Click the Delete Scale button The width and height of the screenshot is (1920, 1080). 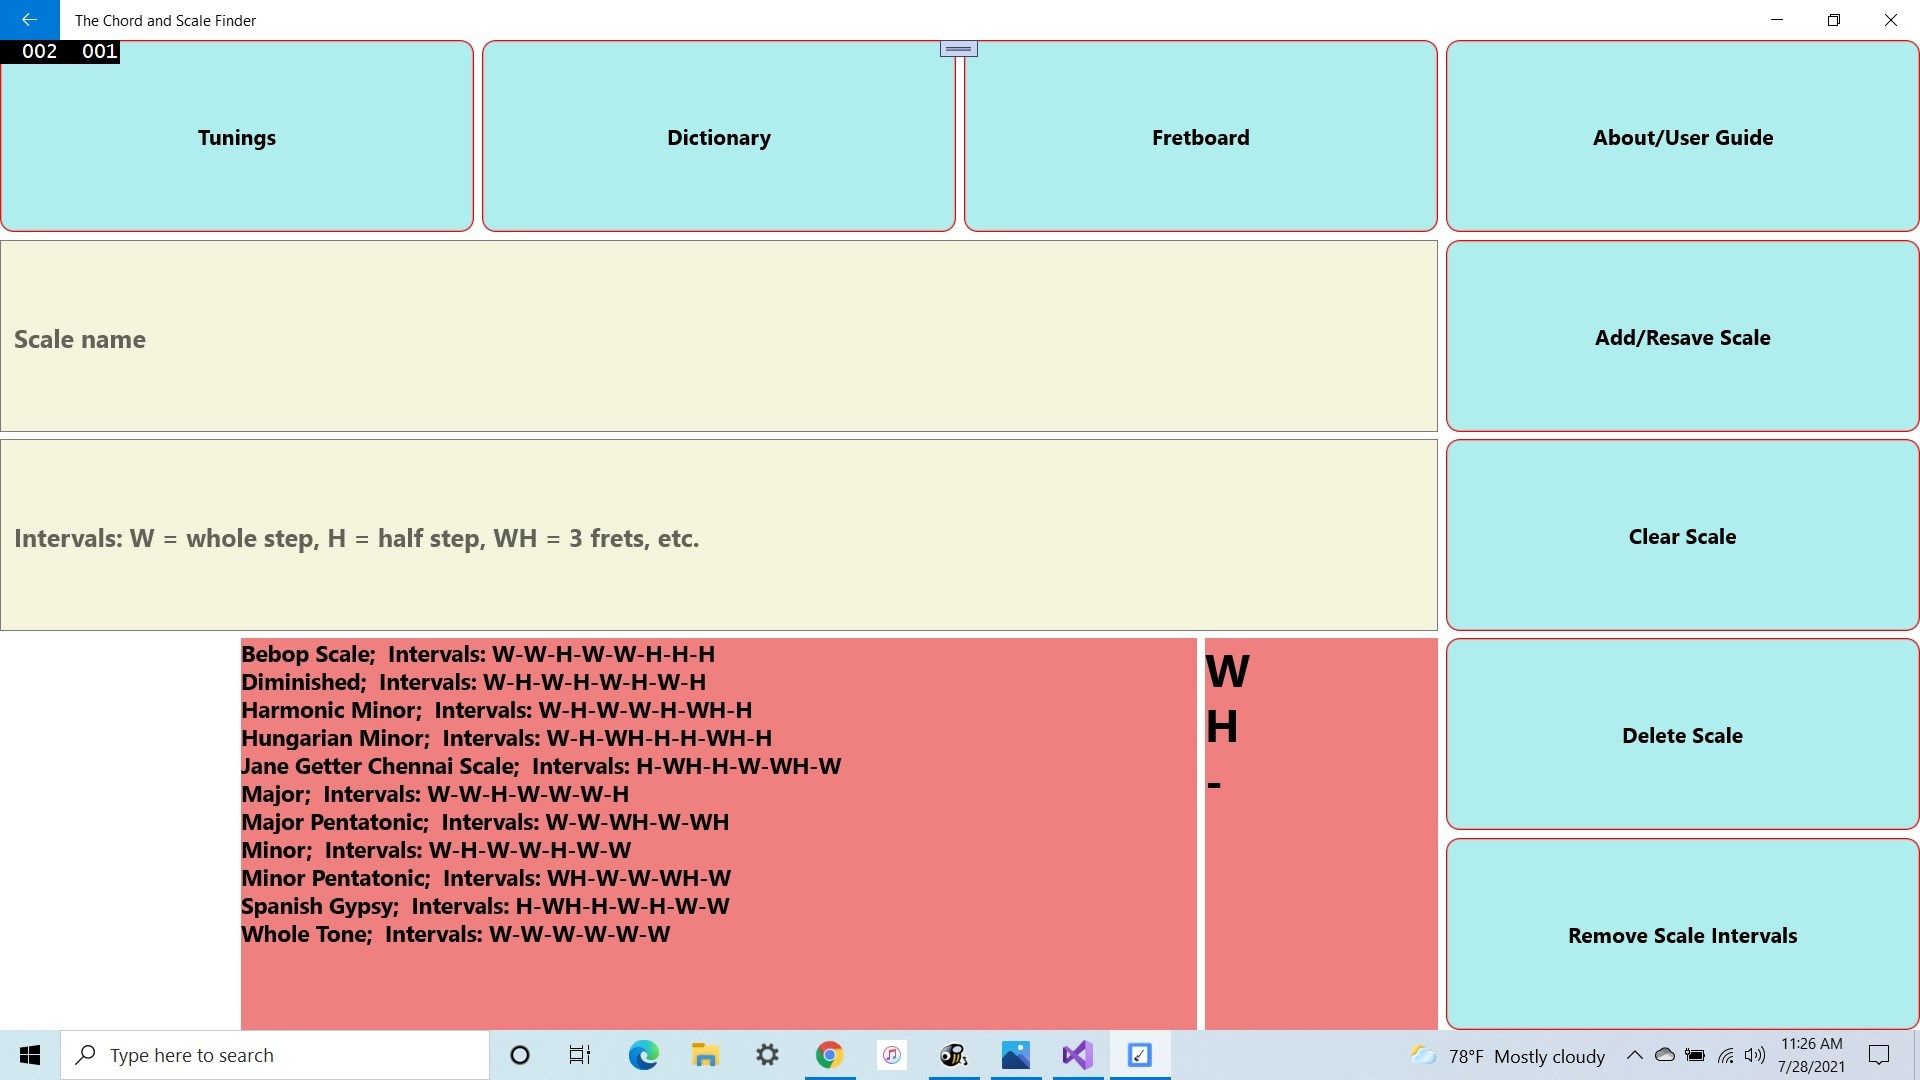pyautogui.click(x=1683, y=734)
